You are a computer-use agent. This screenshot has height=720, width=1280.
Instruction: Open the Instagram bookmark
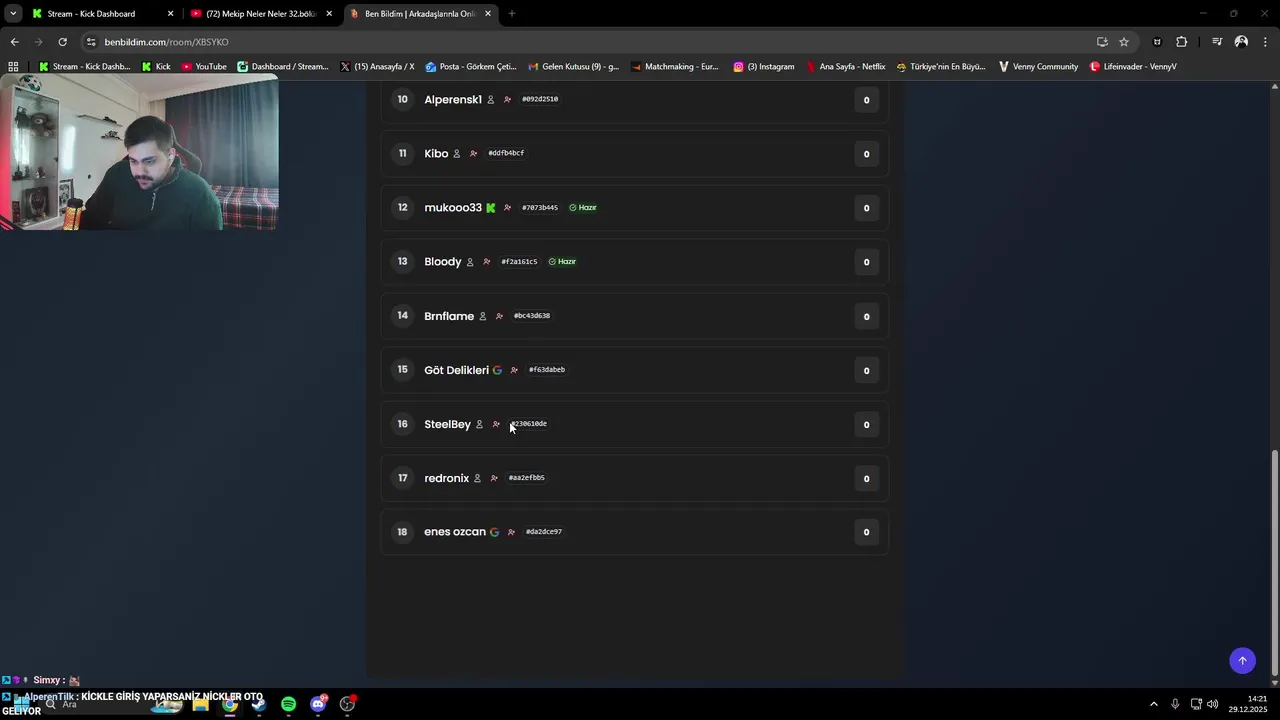click(x=764, y=67)
